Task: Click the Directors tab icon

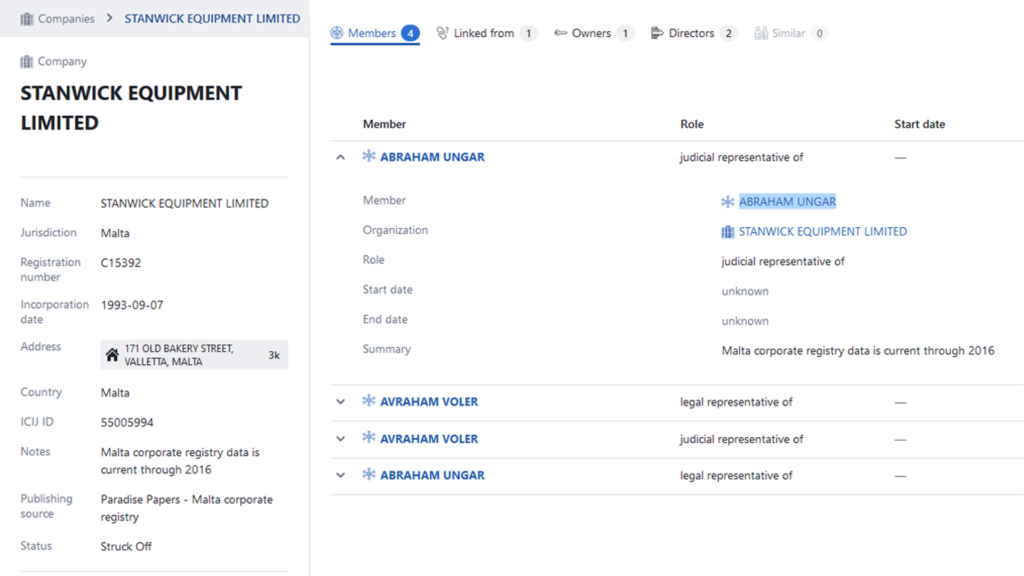Action: pyautogui.click(x=657, y=33)
